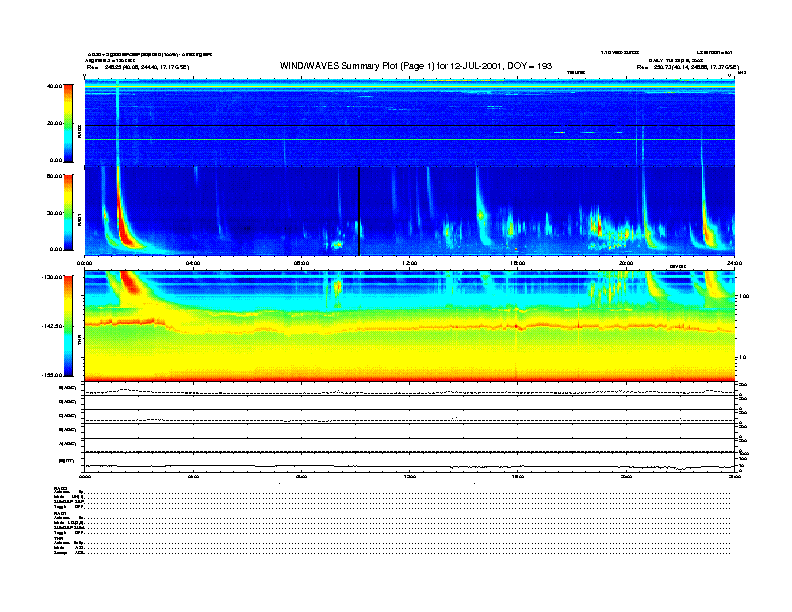Select the -130.00 label on TNR scale
Screen dimensions: 792x612
pyautogui.click(x=52, y=277)
